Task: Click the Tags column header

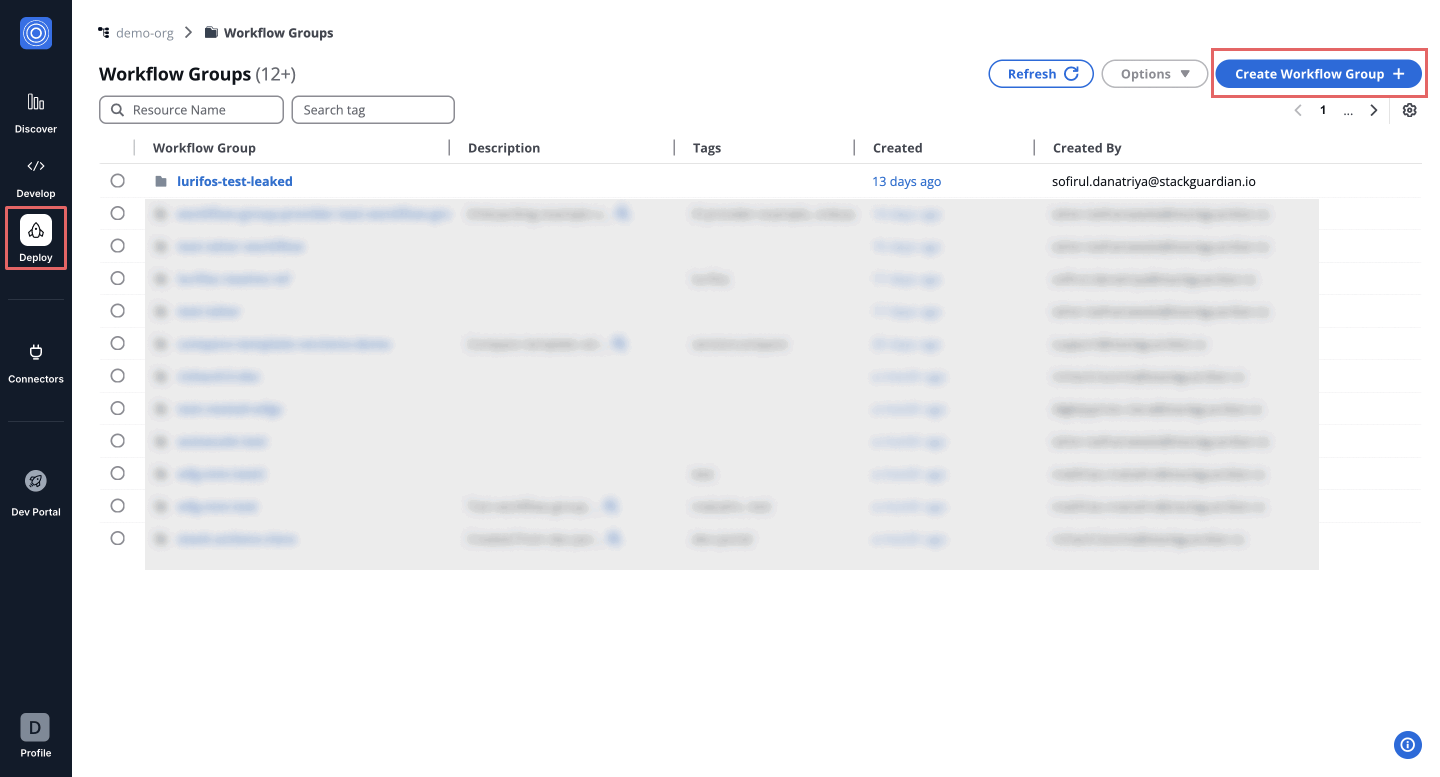Action: point(707,148)
